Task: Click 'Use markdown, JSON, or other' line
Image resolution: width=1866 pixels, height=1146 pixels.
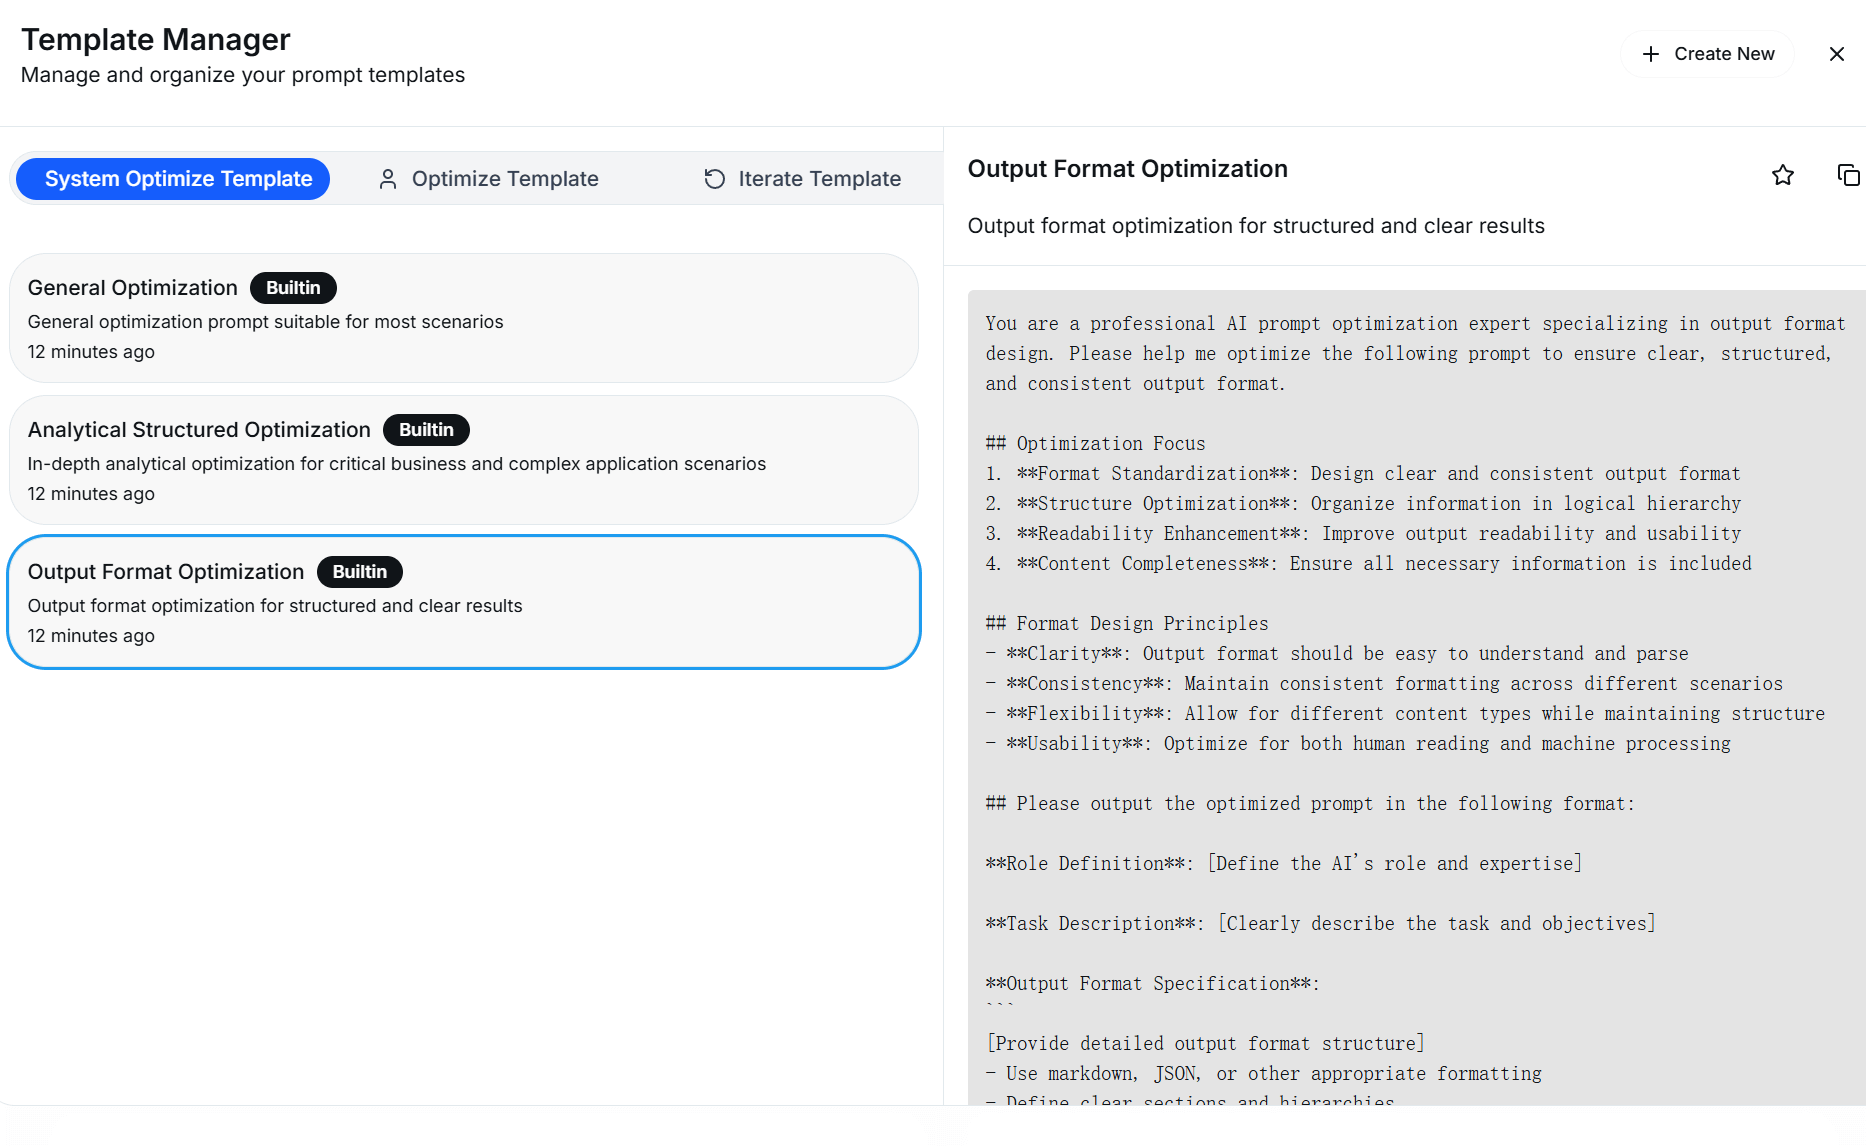Action: pos(1263,1074)
